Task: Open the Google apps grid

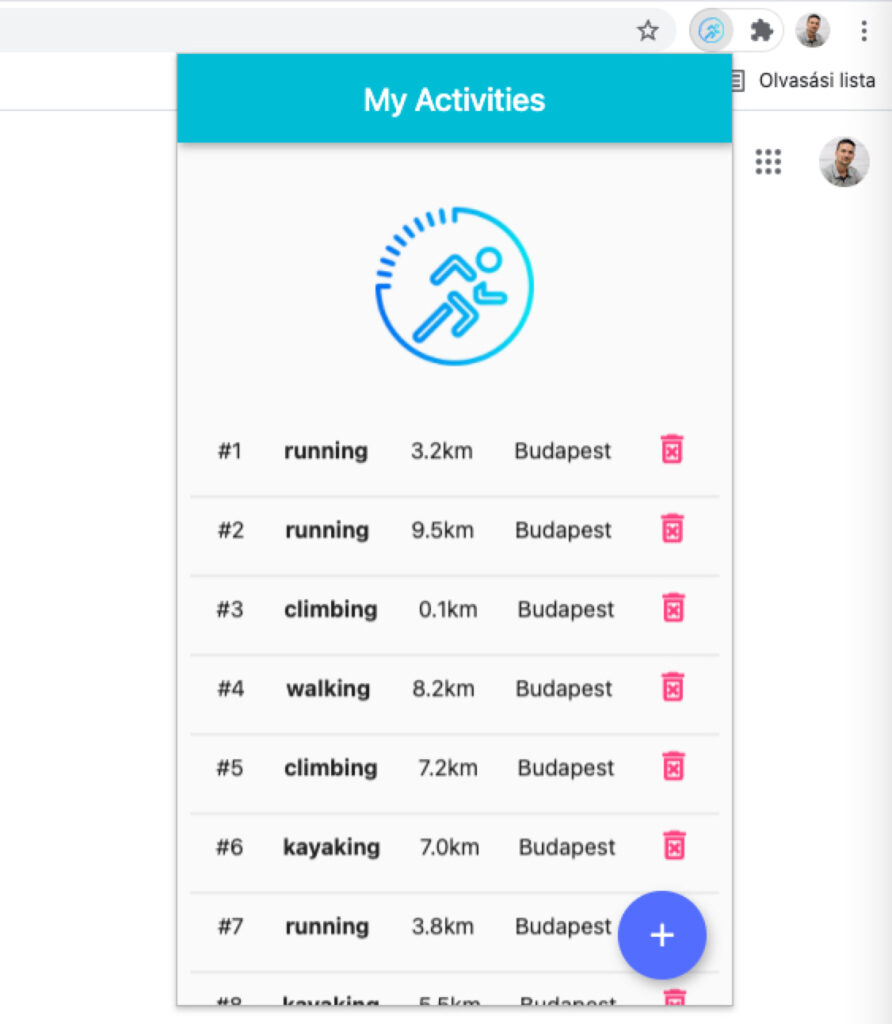Action: (x=767, y=162)
